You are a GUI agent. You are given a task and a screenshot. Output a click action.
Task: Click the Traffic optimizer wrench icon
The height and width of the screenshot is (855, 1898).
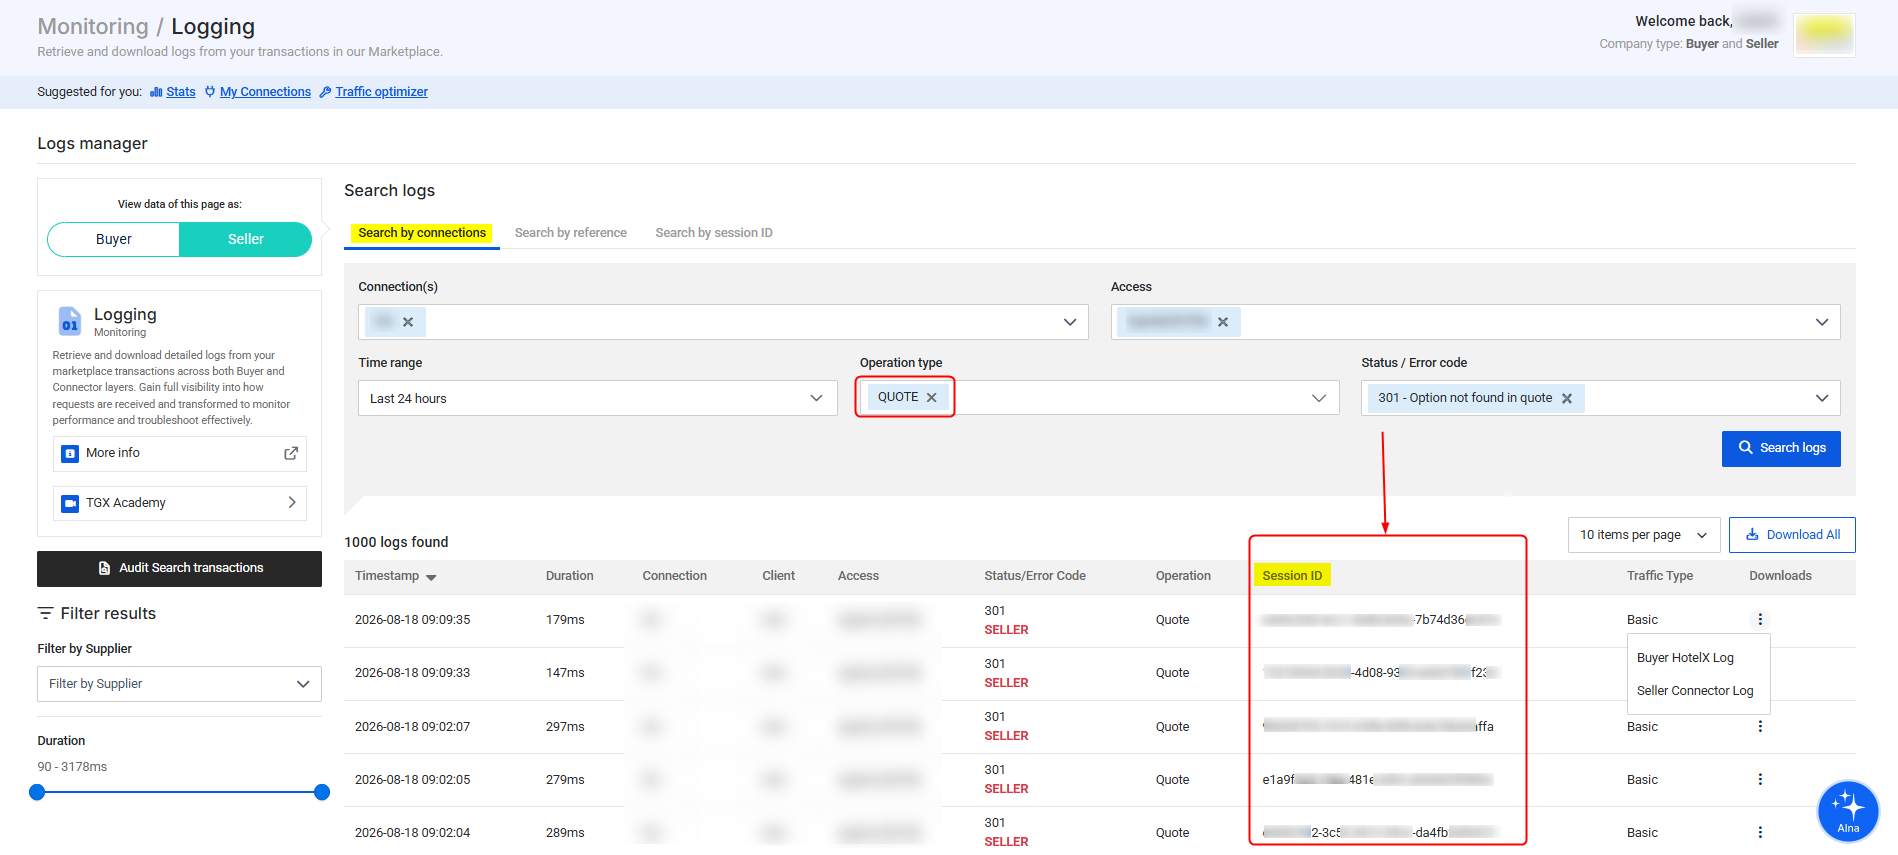325,92
